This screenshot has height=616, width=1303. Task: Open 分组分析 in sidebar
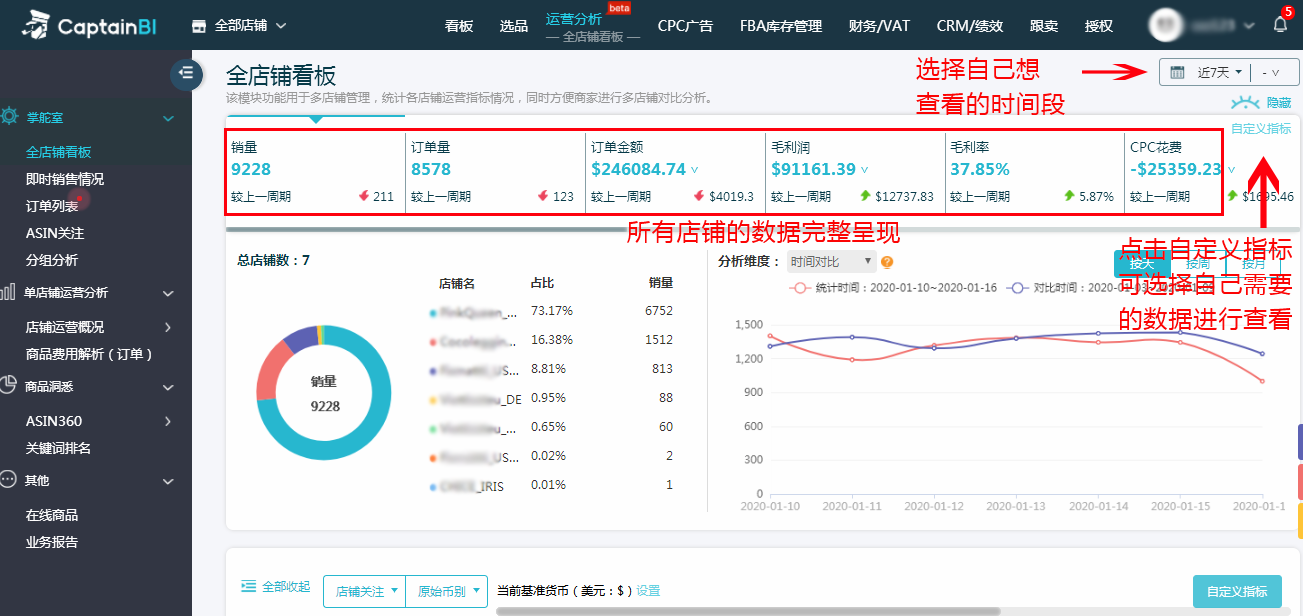coord(52,260)
